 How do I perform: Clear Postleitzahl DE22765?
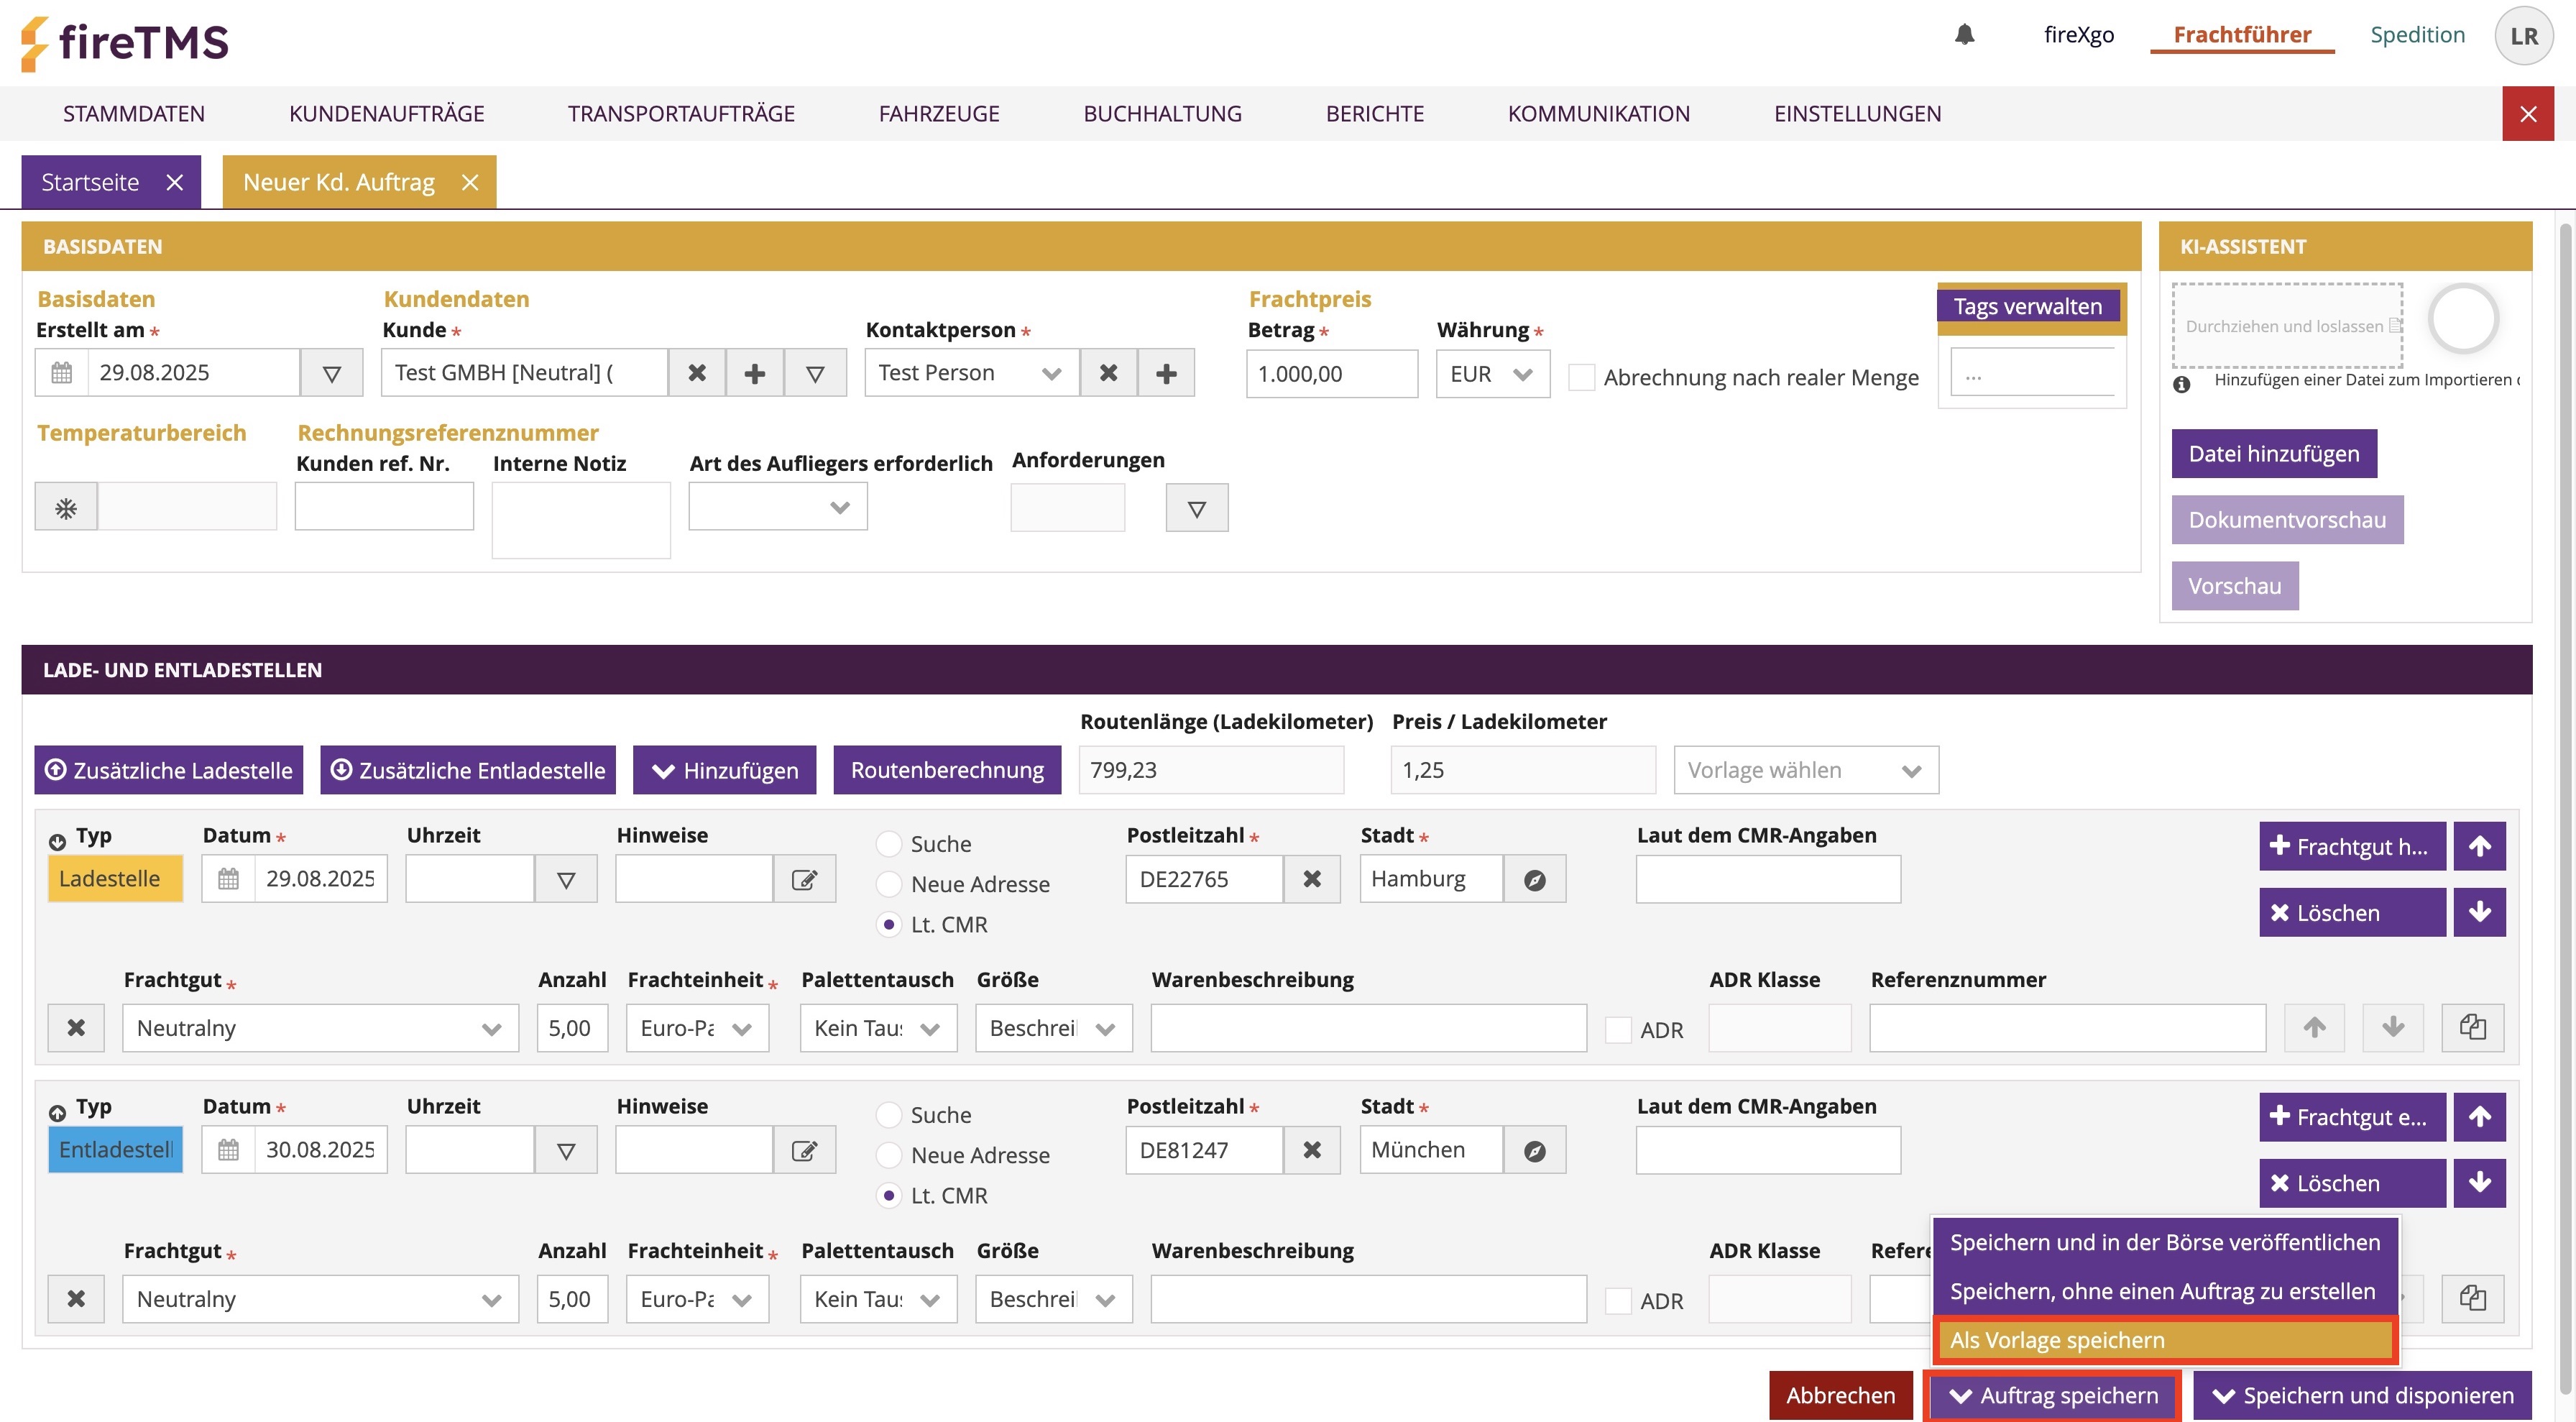[1312, 879]
